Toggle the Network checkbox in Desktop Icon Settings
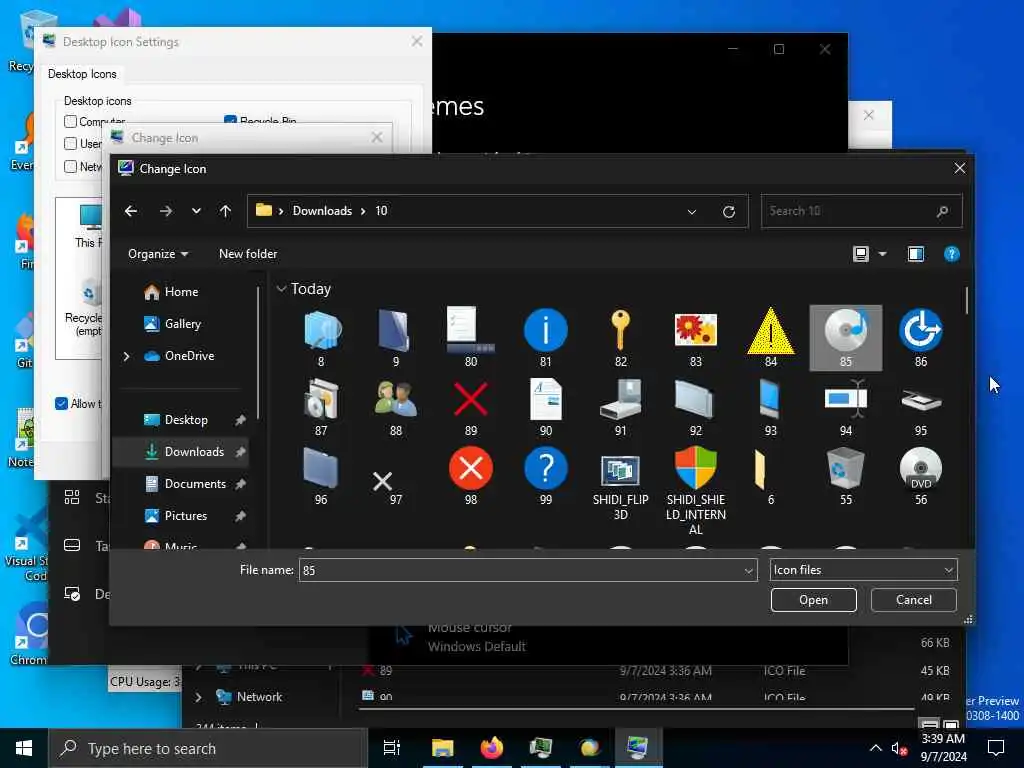 click(x=71, y=167)
